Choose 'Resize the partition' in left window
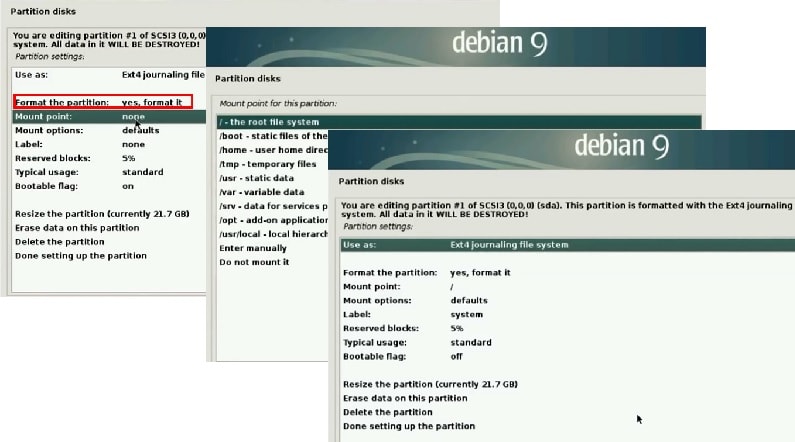 click(x=109, y=214)
